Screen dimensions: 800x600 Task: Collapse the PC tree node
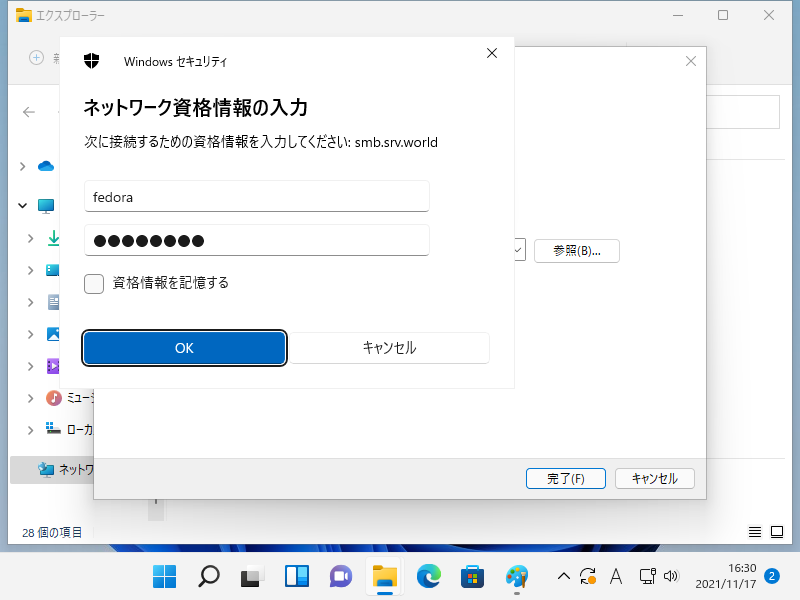[22, 205]
